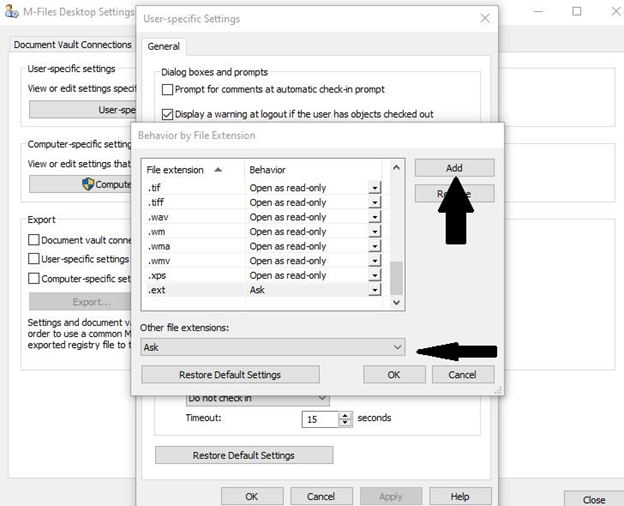Click the Export... button in M-Files Settings
The image size is (624, 506).
[82, 302]
